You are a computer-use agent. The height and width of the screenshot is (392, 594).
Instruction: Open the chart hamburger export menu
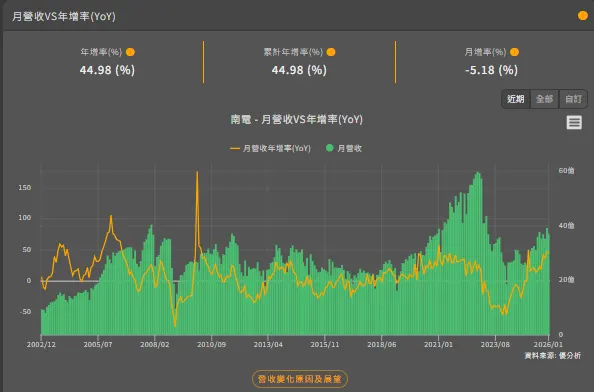pyautogui.click(x=574, y=123)
